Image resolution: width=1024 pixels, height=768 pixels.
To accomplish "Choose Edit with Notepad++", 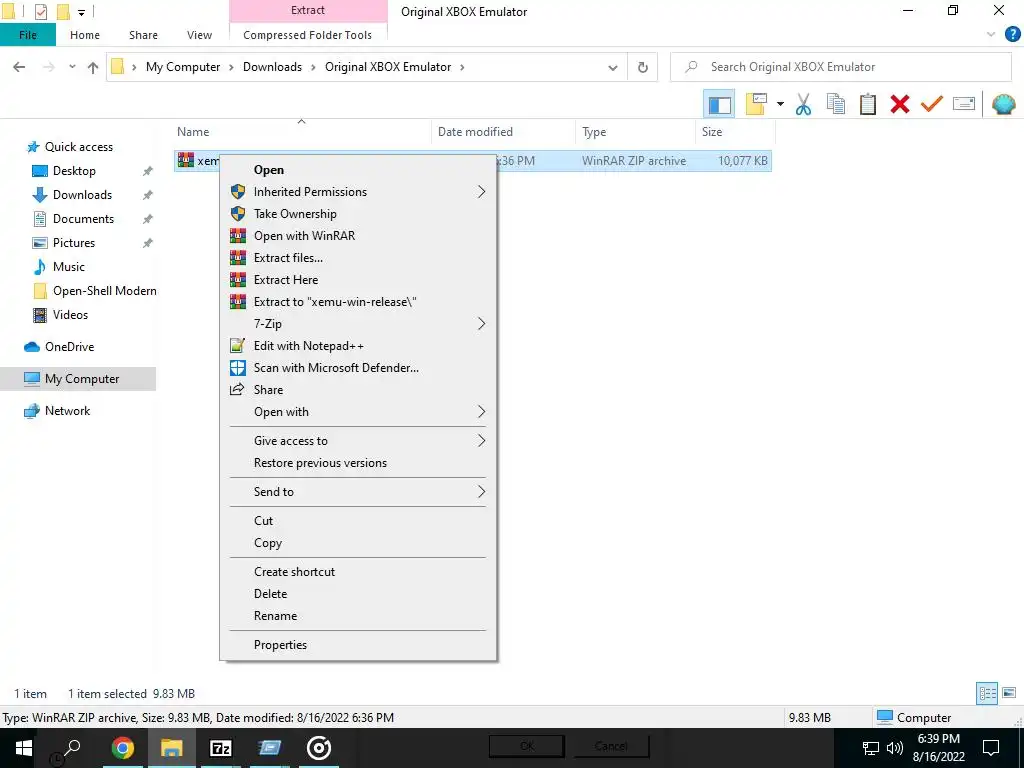I will click(x=358, y=345).
